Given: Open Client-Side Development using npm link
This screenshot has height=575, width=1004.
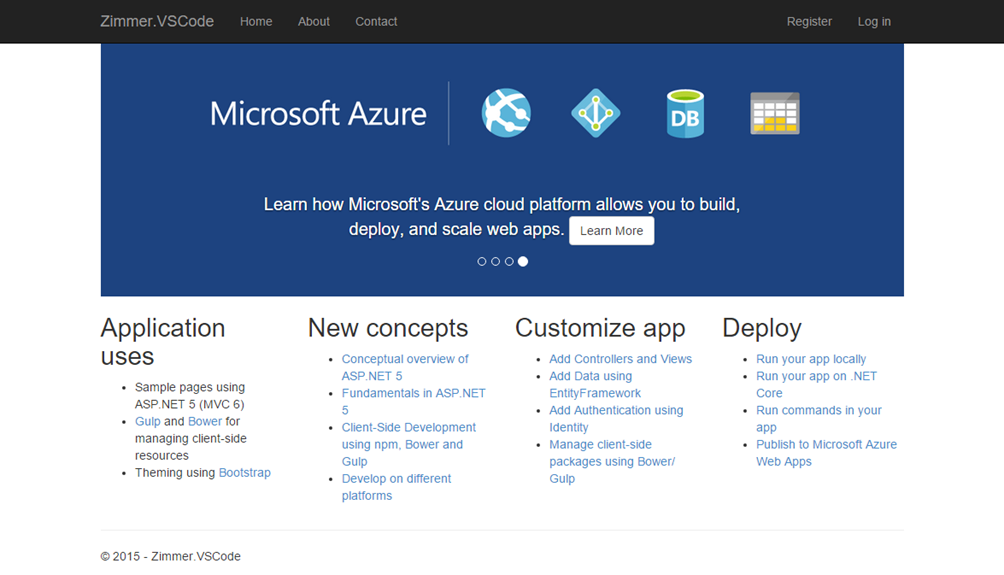Looking at the screenshot, I should coord(409,444).
